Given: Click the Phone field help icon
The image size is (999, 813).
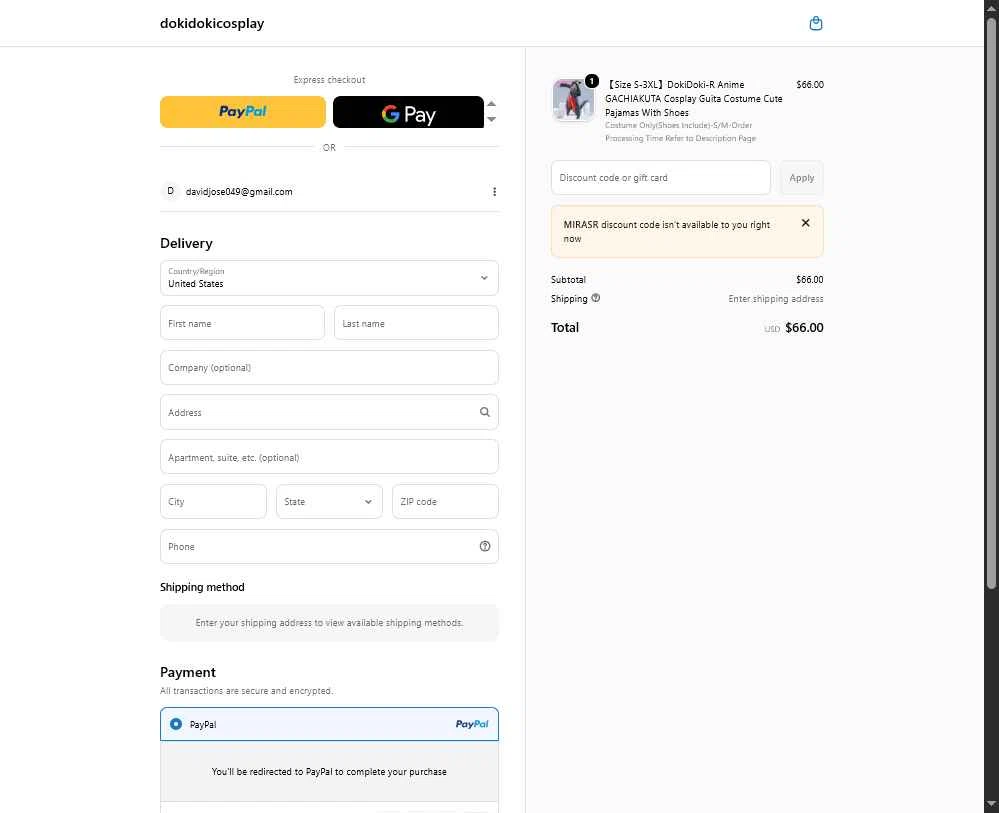Looking at the screenshot, I should [x=485, y=546].
